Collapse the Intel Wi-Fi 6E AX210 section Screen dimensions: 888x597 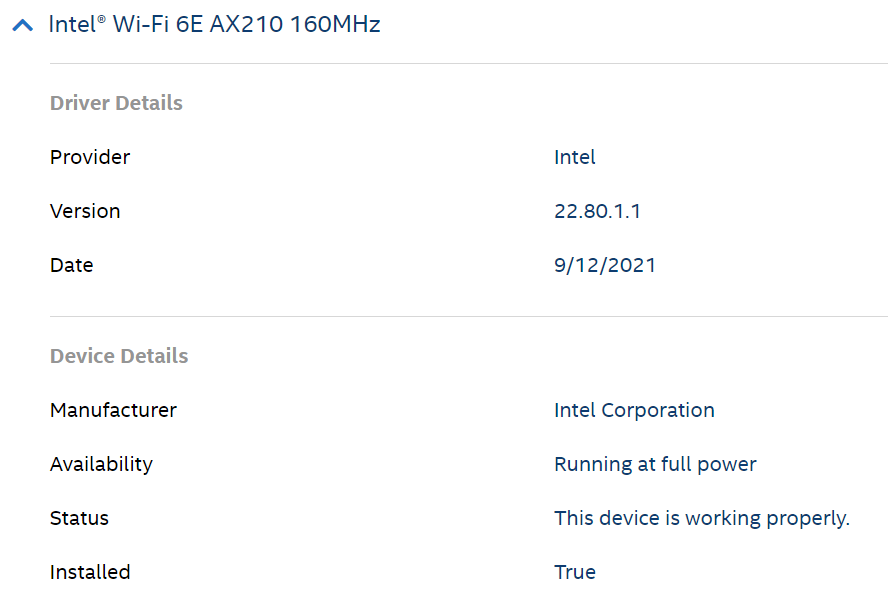coord(21,23)
